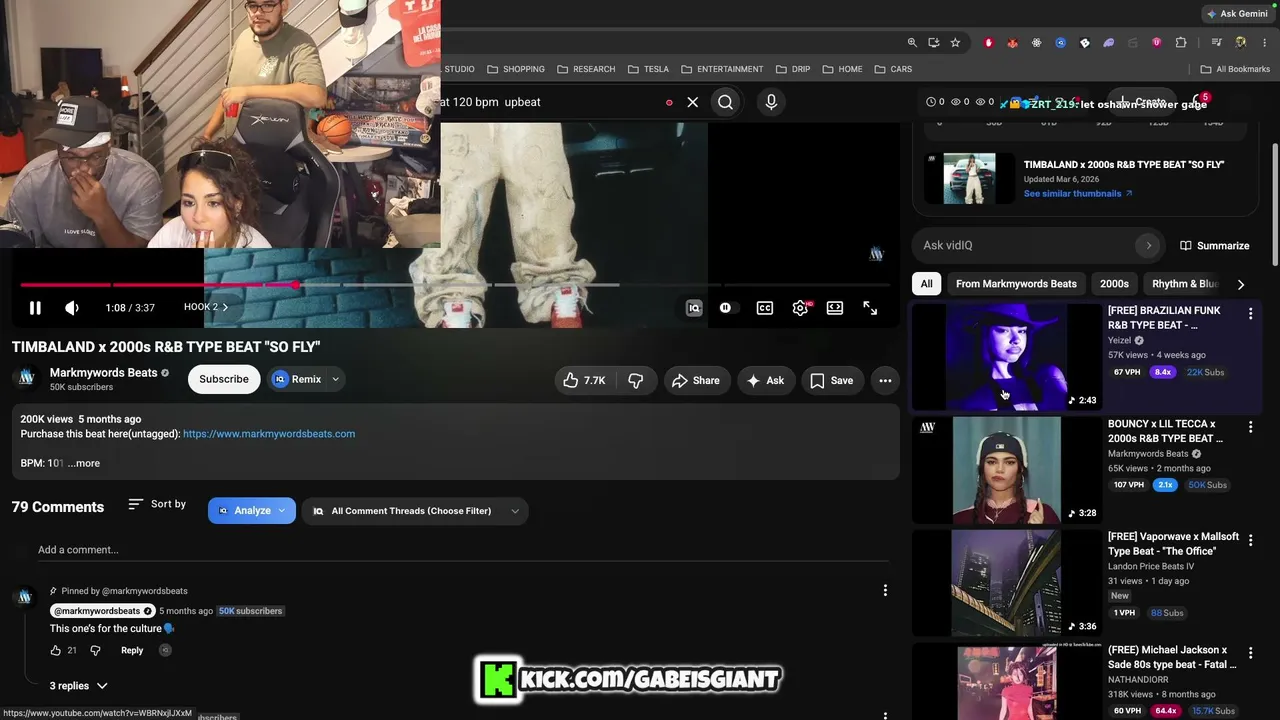Image resolution: width=1280 pixels, height=720 pixels.
Task: Open the HOOK 2 chapter list
Action: (x=205, y=307)
